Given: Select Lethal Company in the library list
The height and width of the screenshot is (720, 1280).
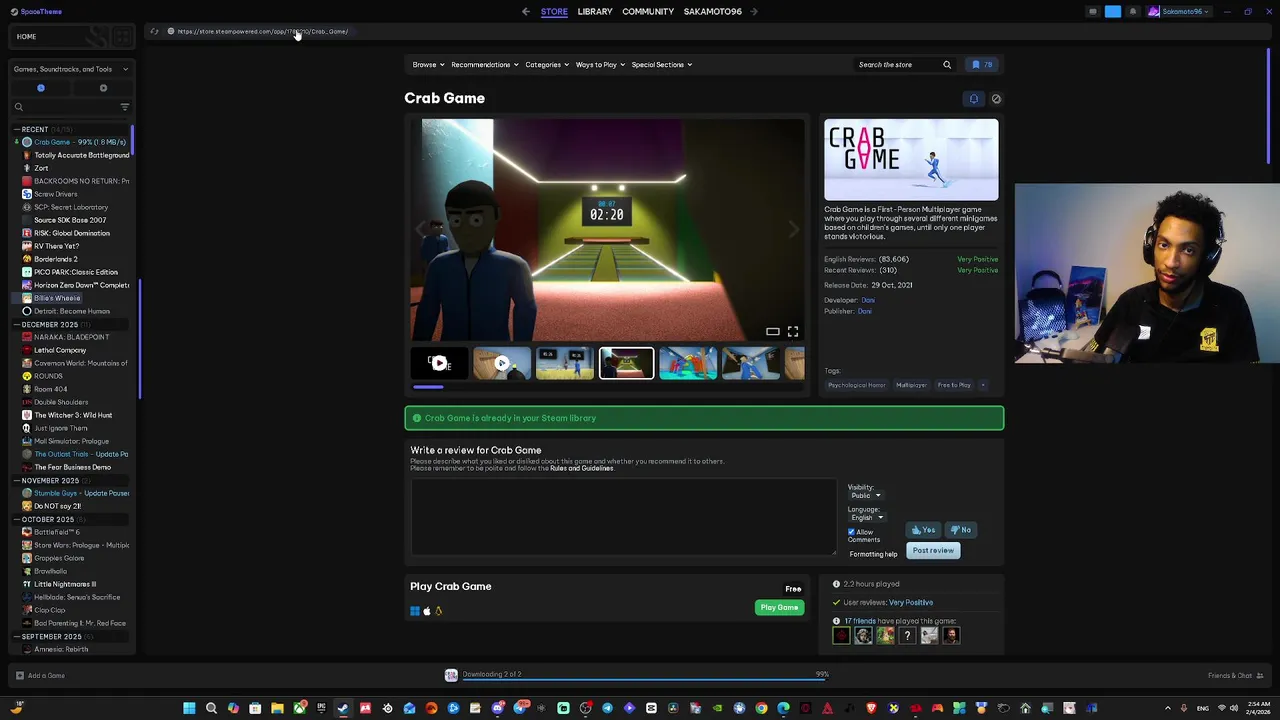Looking at the screenshot, I should click(x=60, y=350).
